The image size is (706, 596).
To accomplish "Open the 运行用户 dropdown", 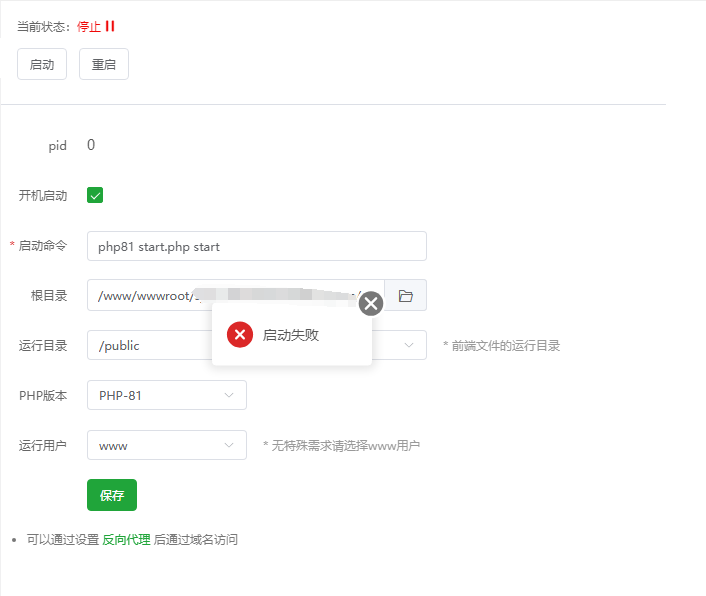I will [167, 445].
